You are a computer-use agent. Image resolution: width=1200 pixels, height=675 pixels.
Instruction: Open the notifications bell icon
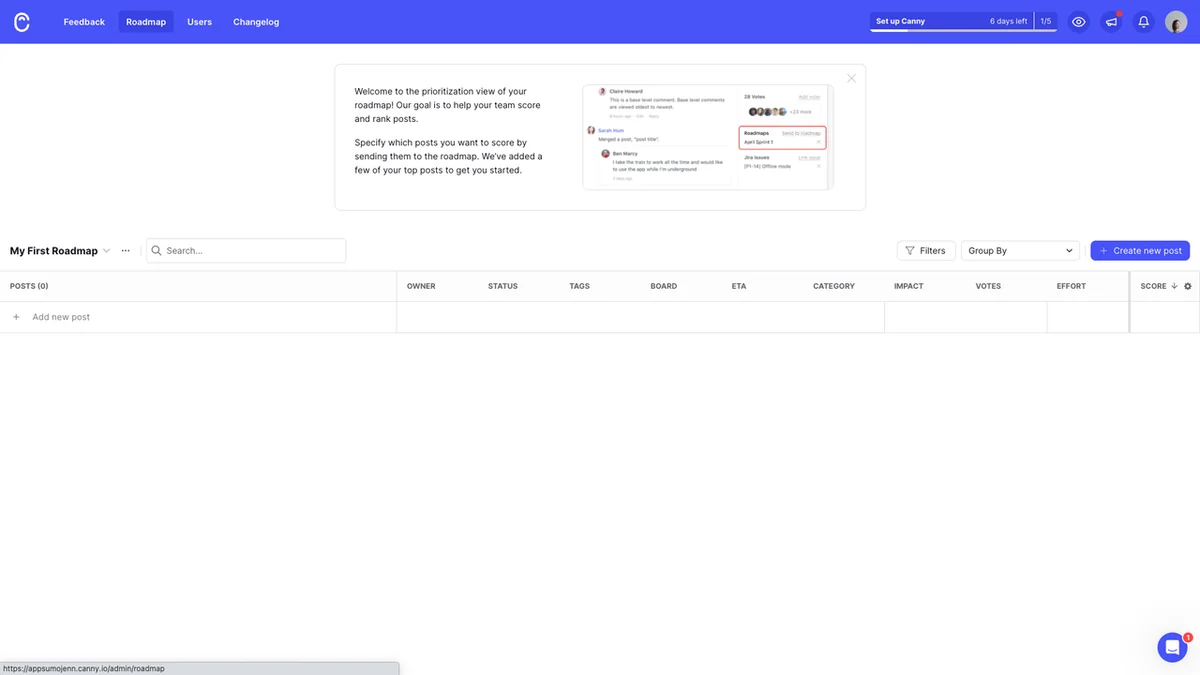coord(1144,22)
